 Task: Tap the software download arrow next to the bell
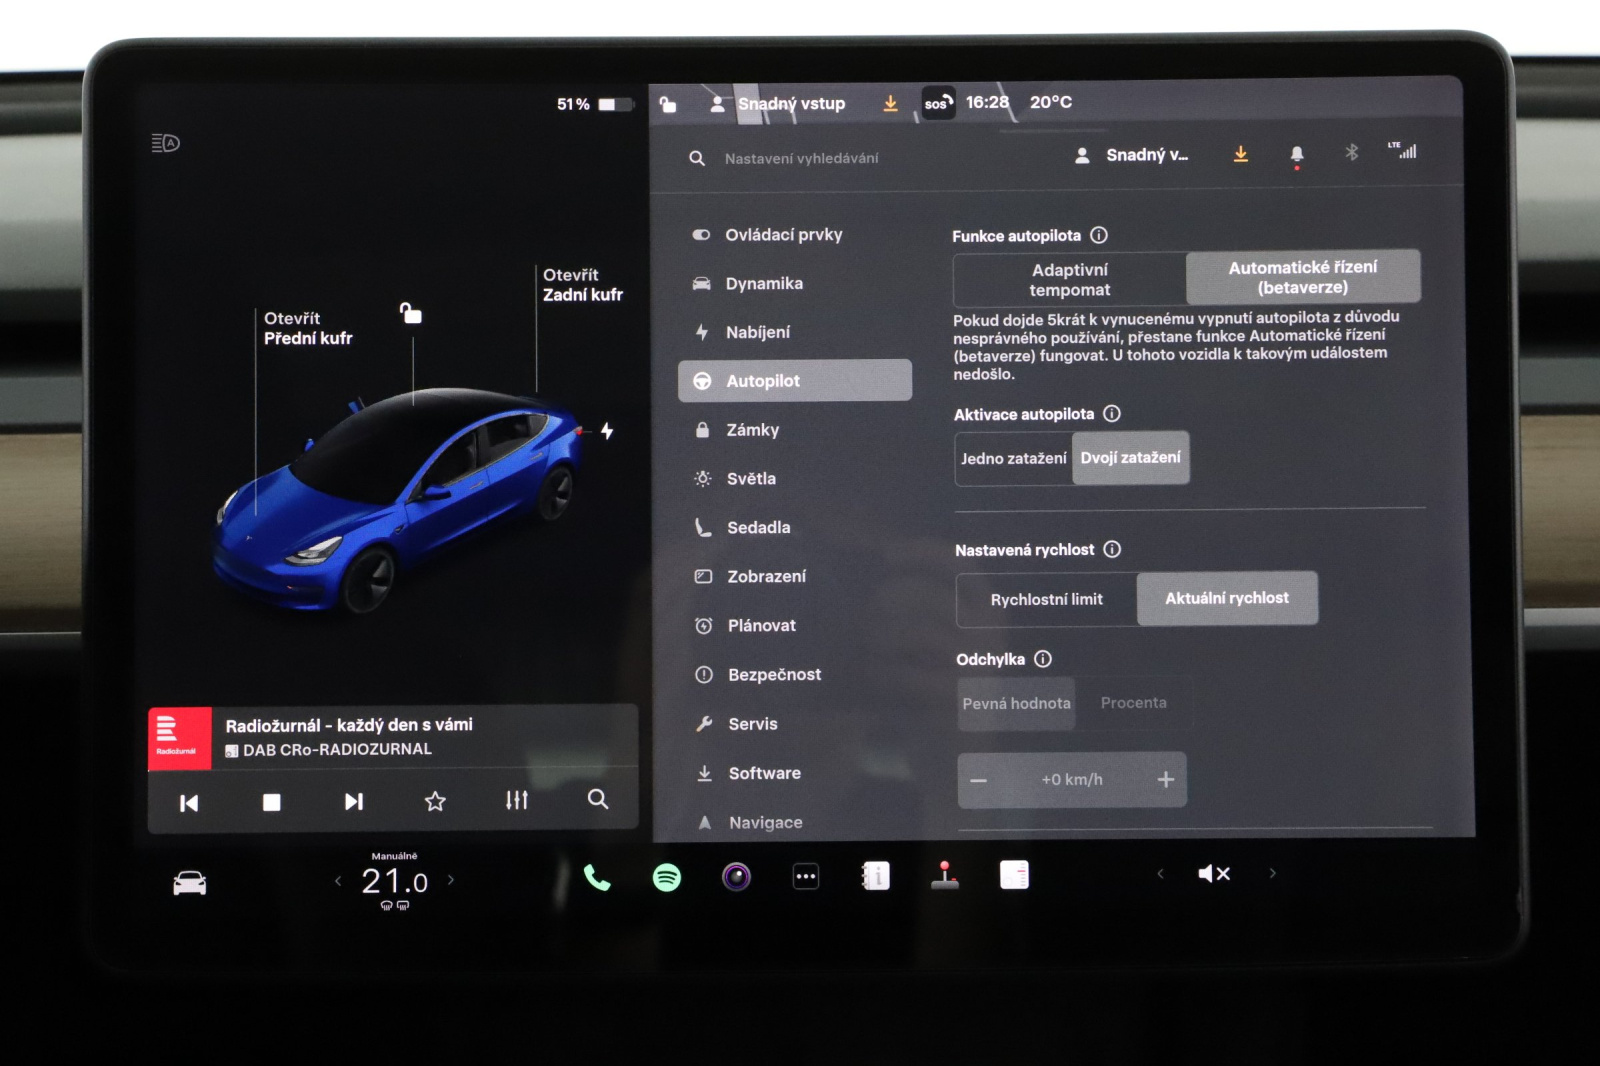(1241, 154)
